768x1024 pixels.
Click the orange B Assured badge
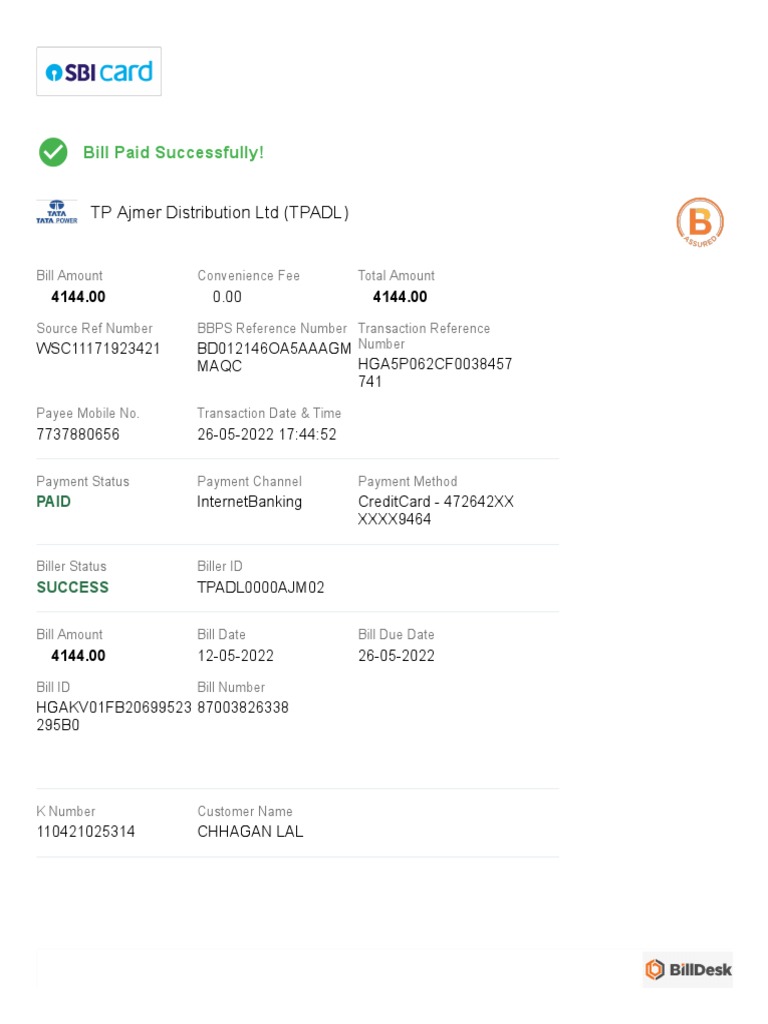[700, 222]
